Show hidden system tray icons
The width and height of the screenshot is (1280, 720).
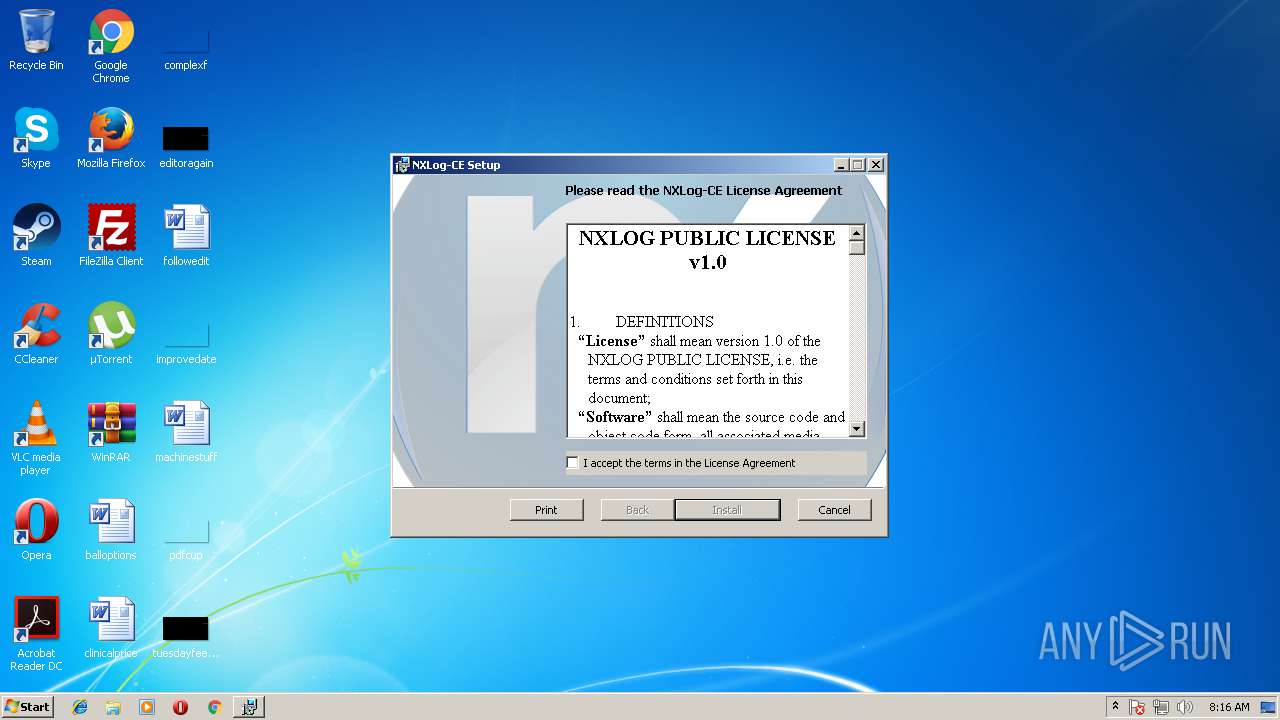(1115, 707)
